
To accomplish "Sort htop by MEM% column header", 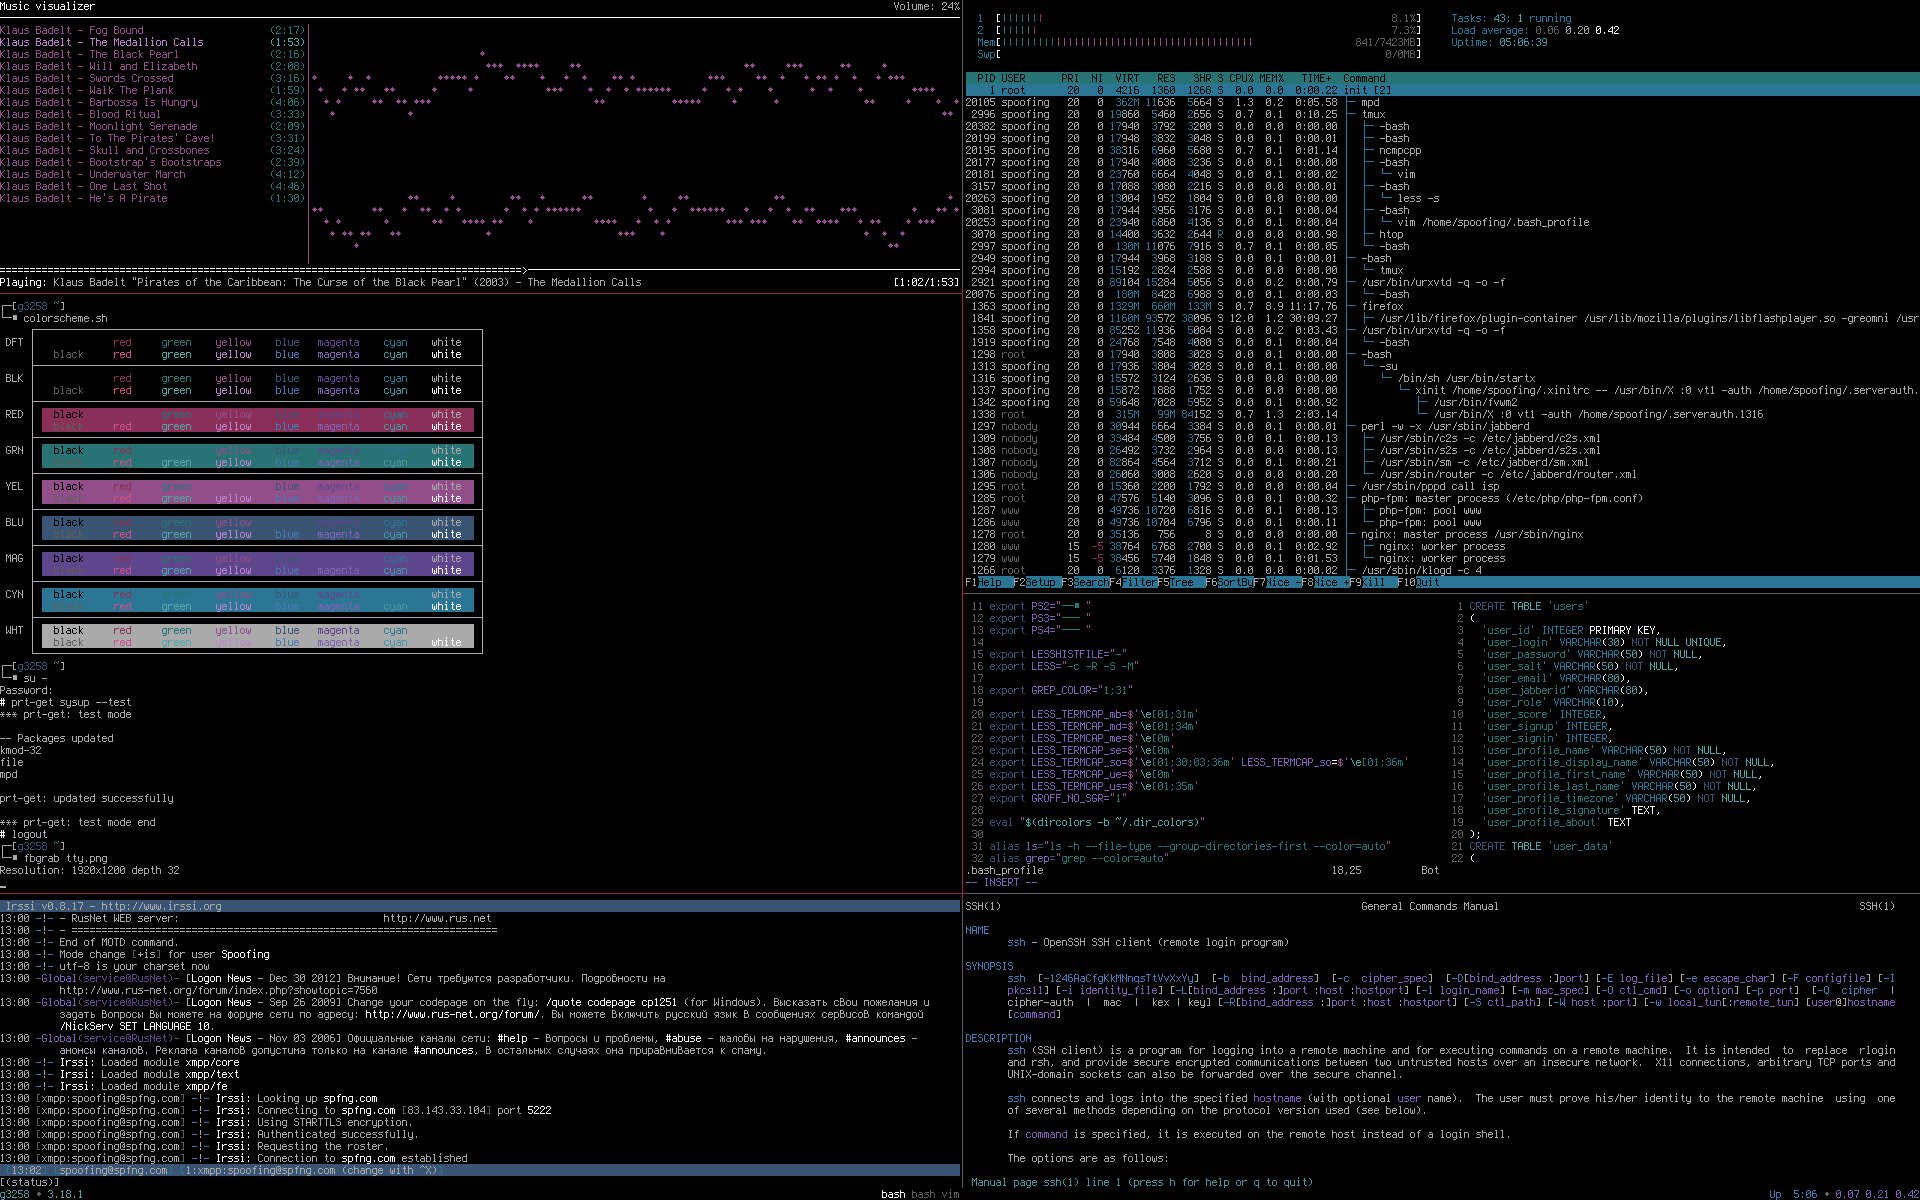I will click(x=1271, y=78).
